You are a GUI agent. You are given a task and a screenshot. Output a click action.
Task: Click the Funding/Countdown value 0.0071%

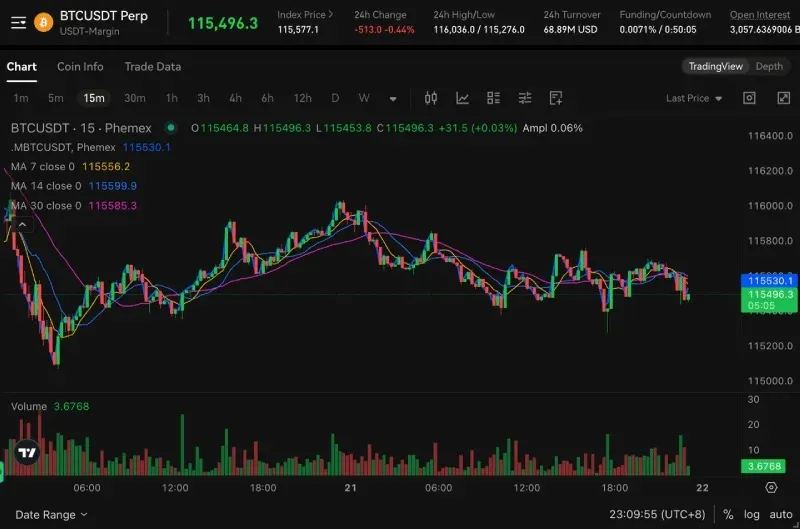(x=658, y=30)
